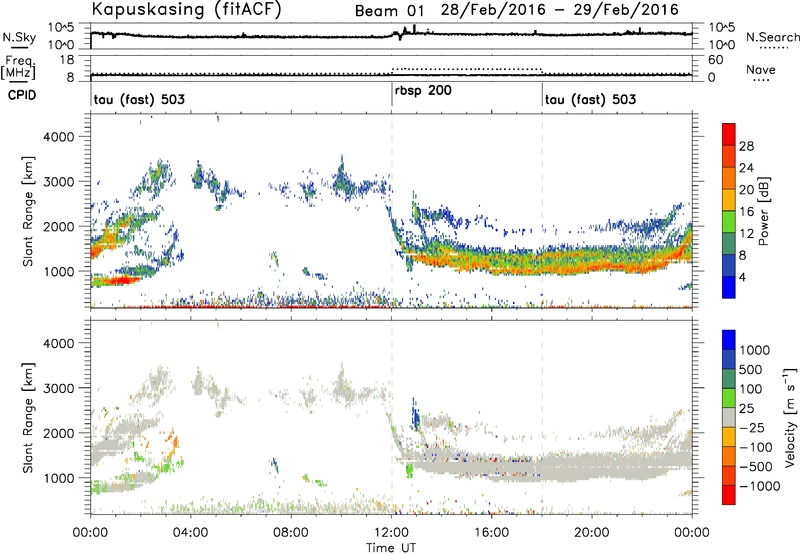Screen dimensions: 800x554
Task: Click the '3000' range tick in Velocity panel
Action: 59,388
